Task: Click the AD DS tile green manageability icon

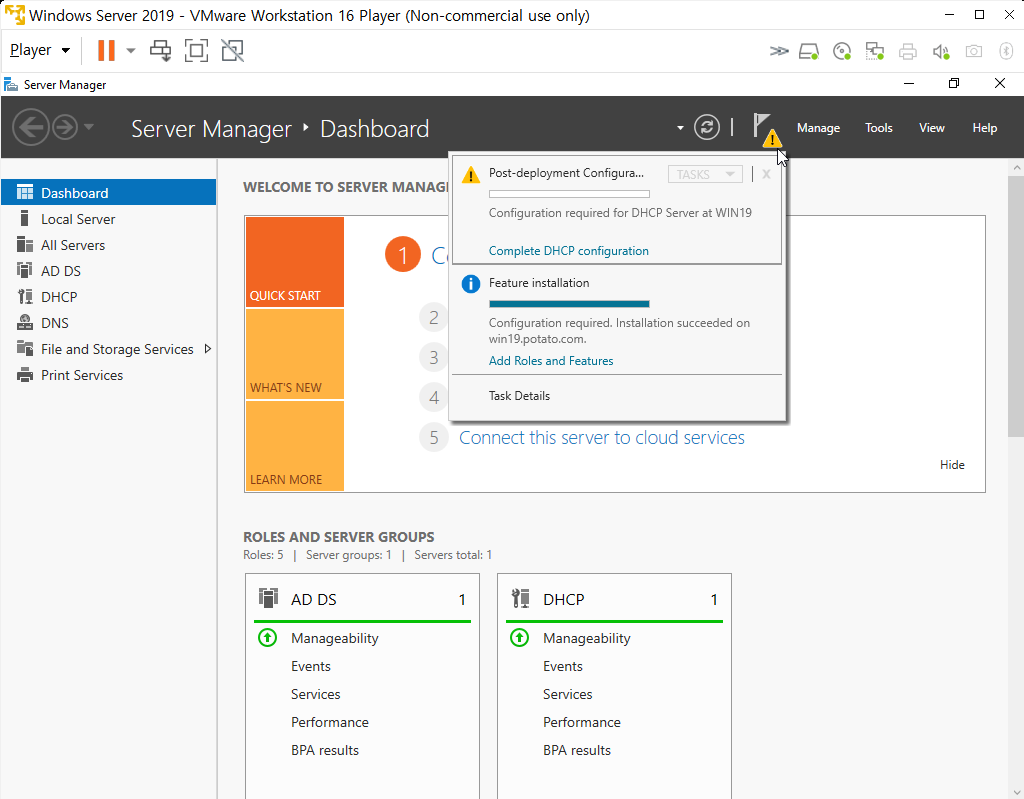Action: click(267, 638)
